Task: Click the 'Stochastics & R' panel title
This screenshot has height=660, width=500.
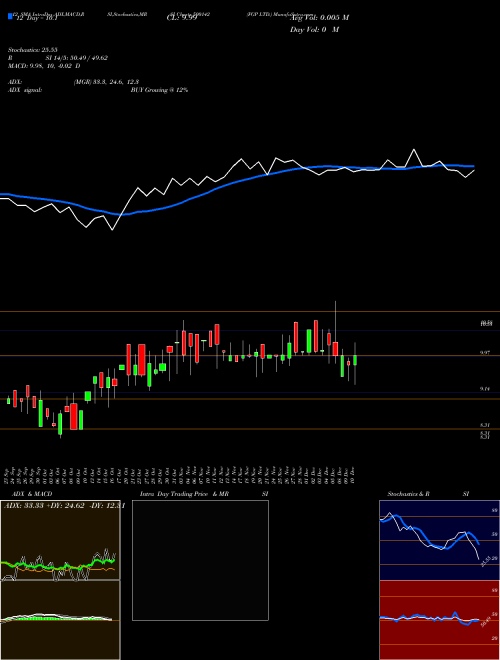Action: pos(408,494)
